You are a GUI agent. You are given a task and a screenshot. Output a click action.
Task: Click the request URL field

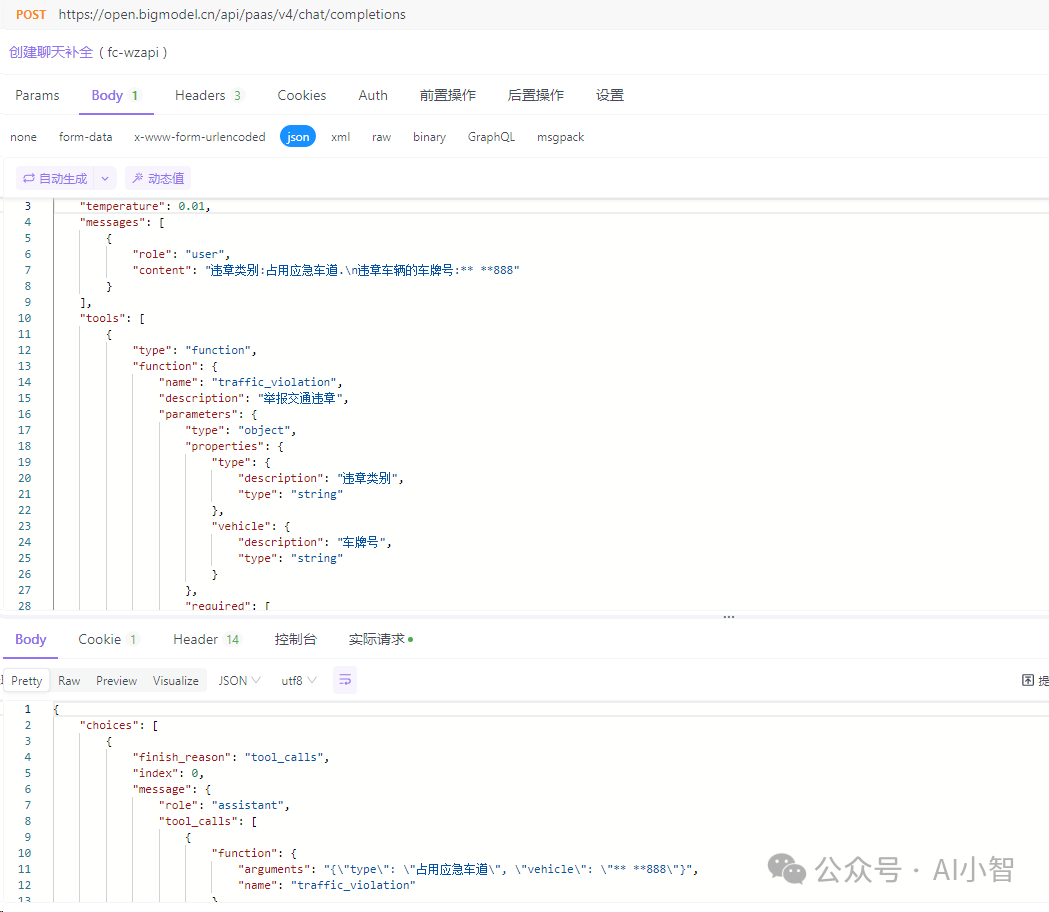click(x=232, y=15)
